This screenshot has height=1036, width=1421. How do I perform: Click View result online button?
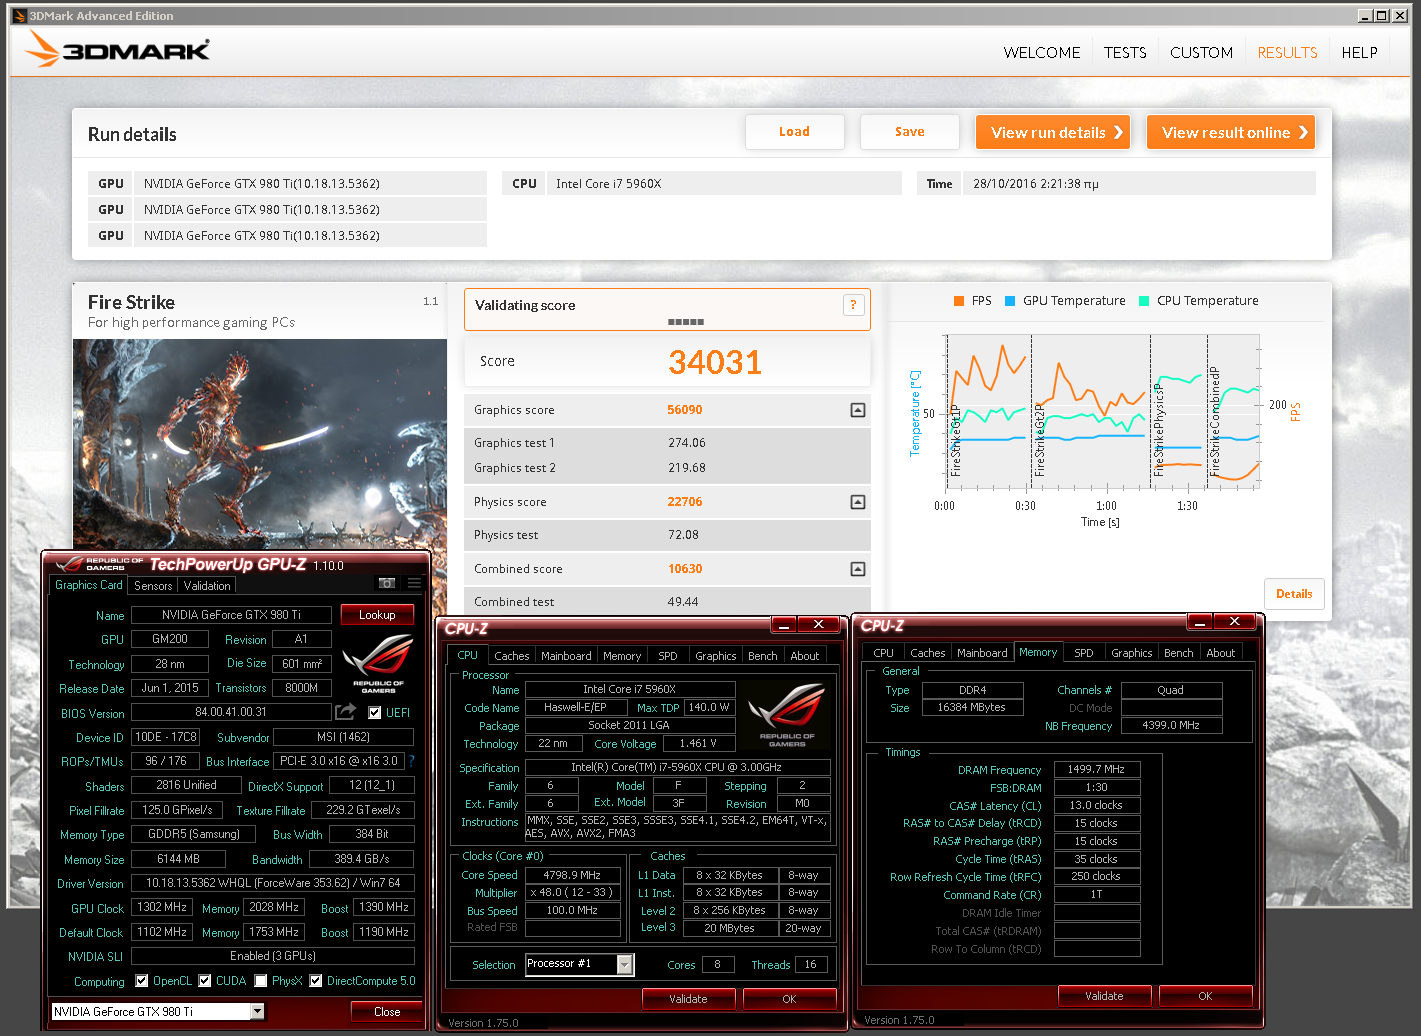coord(1231,132)
